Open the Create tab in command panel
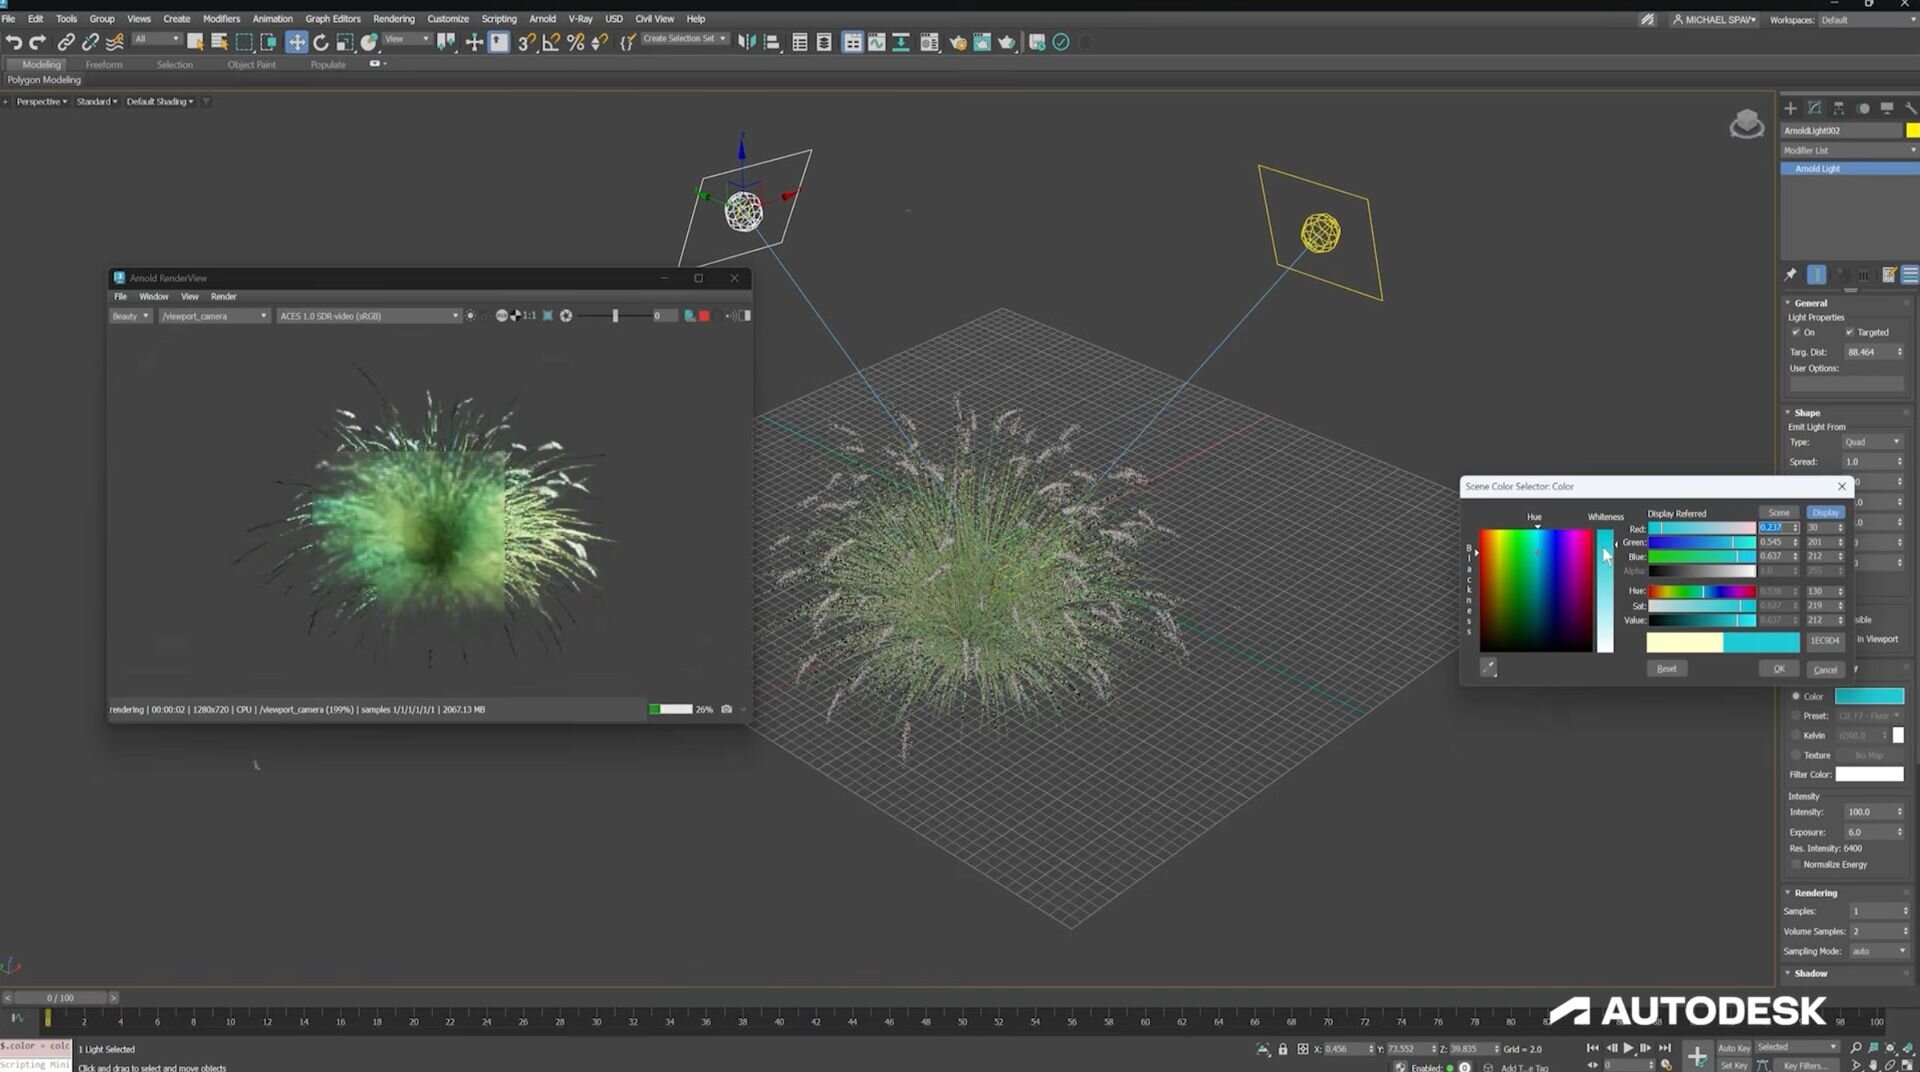This screenshot has height=1072, width=1920. pos(1790,108)
